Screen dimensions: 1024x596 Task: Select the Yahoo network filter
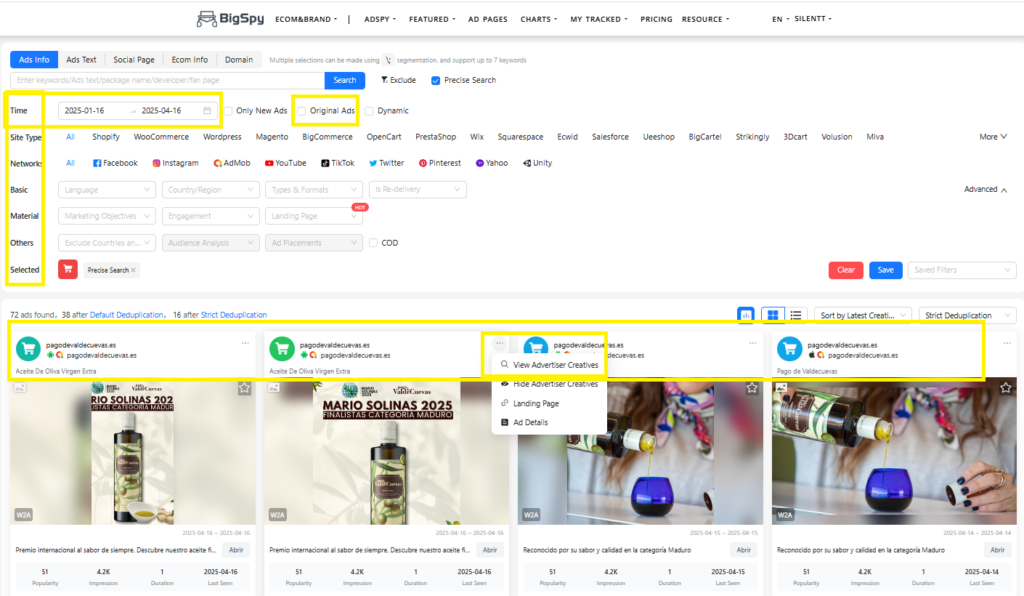(x=492, y=163)
